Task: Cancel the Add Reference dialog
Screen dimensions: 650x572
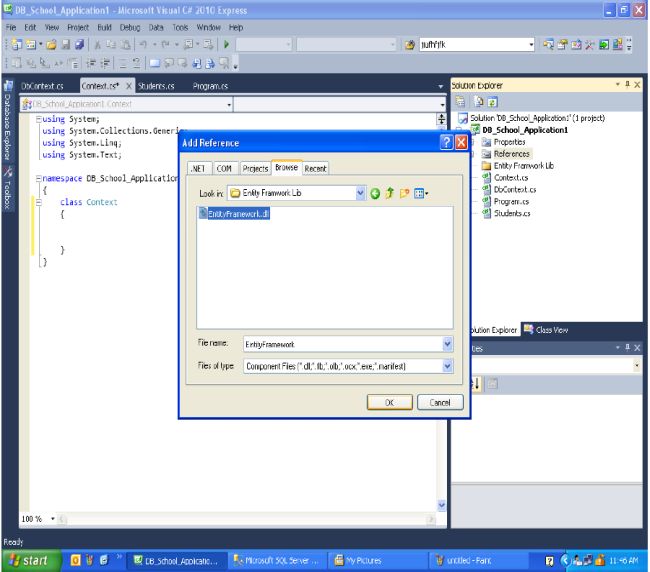Action: coord(439,401)
